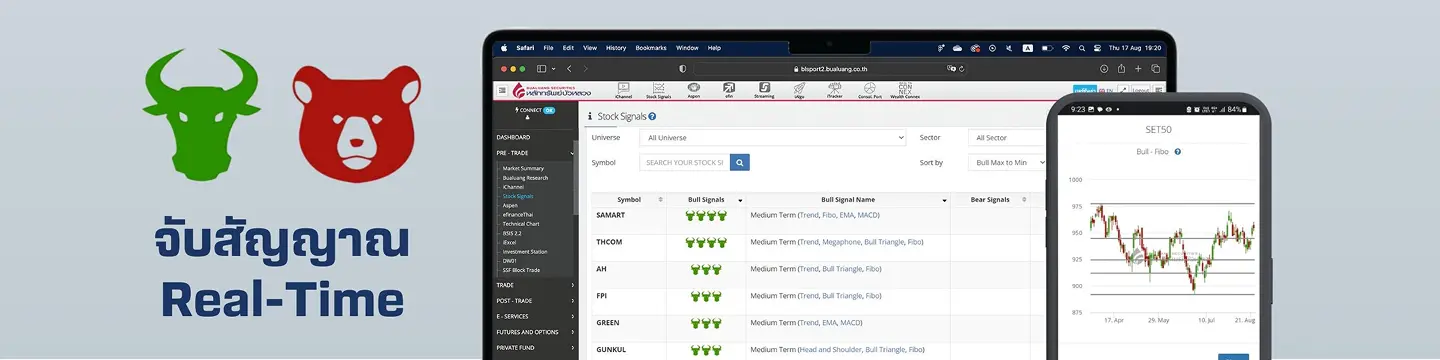Click the MACD link in GREEN row
Viewport: 1440px width, 360px height.
849,323
